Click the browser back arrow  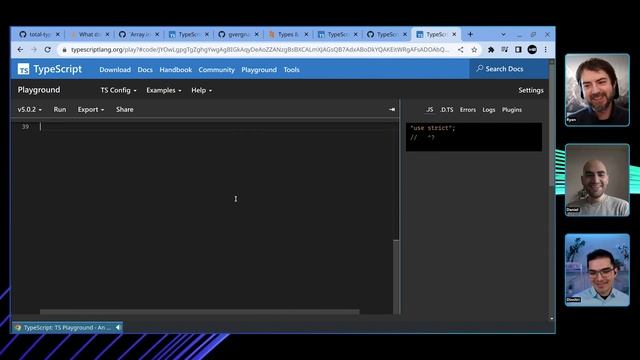(20, 50)
